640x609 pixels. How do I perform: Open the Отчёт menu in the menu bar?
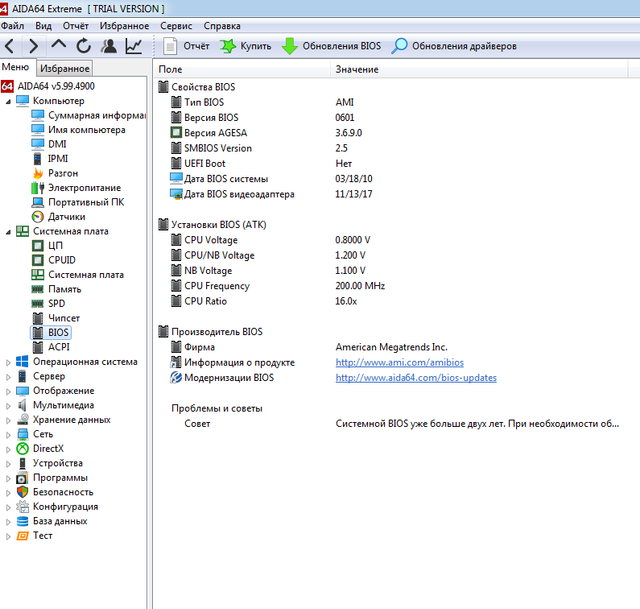click(x=76, y=26)
